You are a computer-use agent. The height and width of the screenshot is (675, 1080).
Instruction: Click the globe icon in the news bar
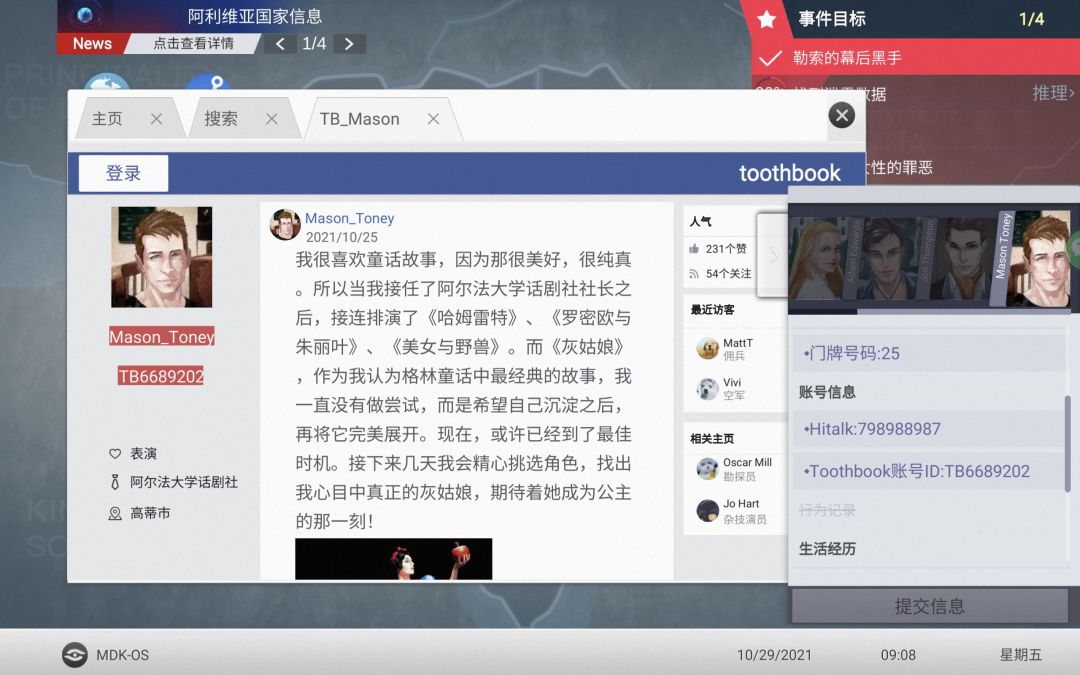pyautogui.click(x=85, y=15)
